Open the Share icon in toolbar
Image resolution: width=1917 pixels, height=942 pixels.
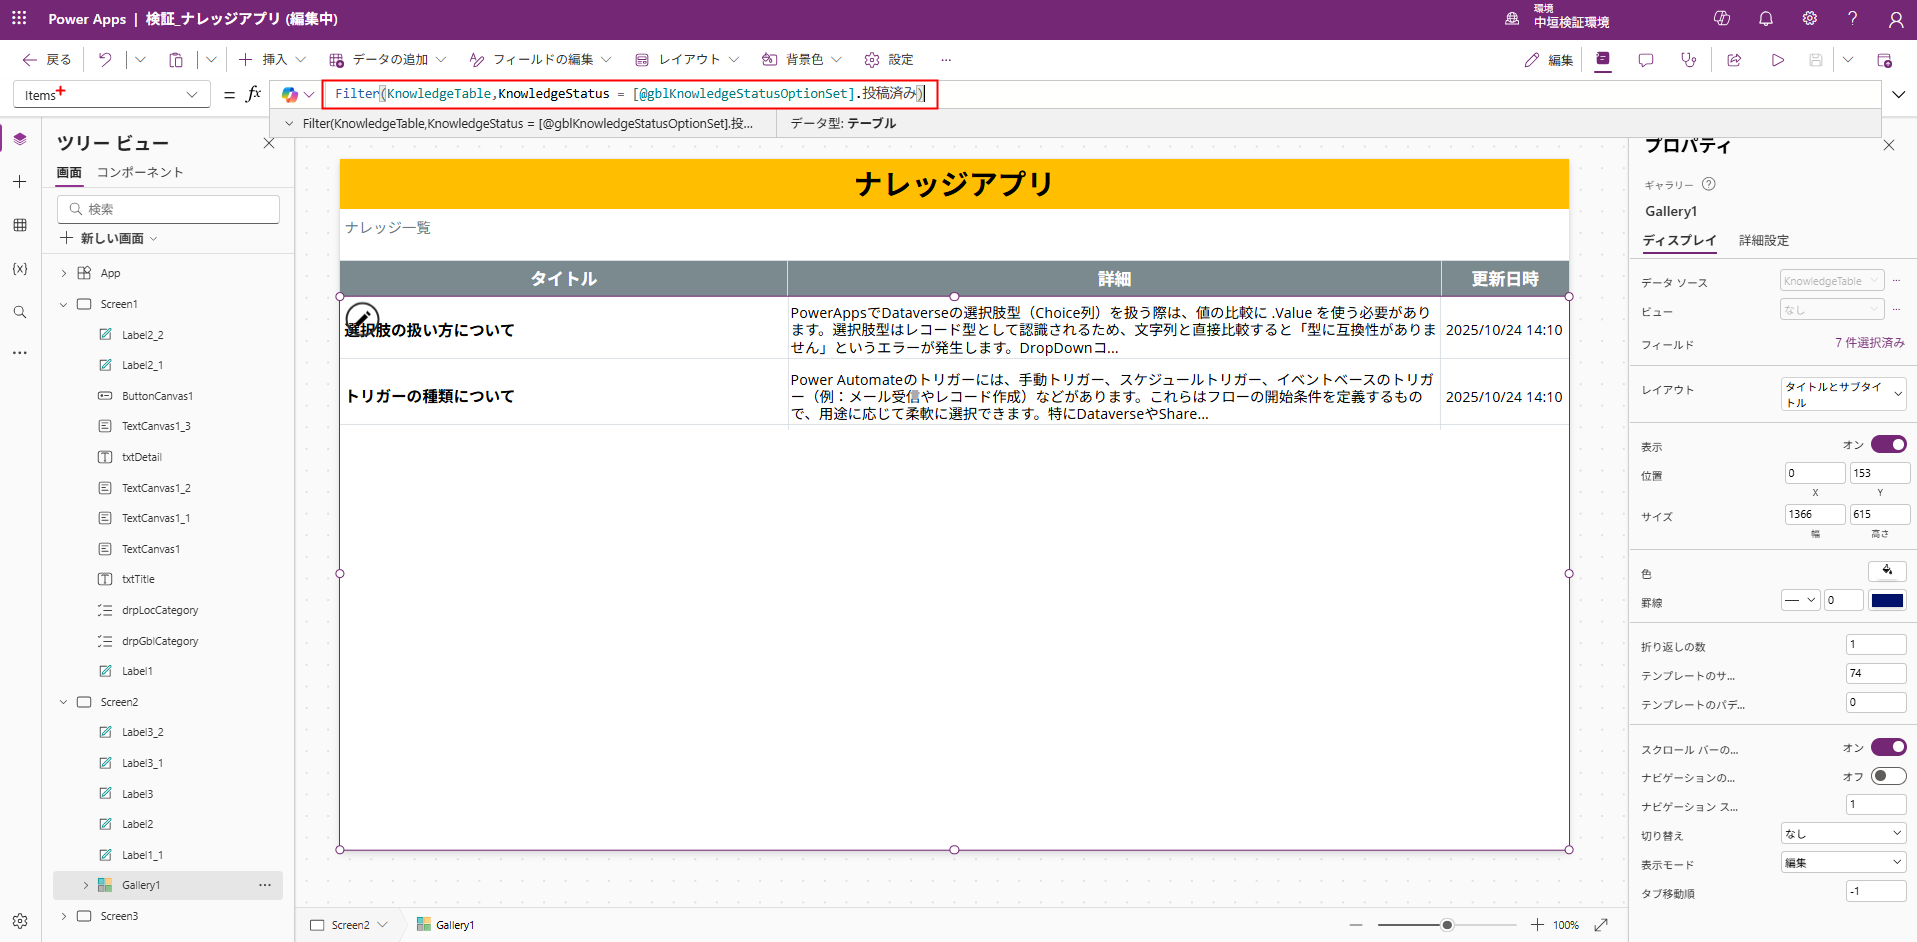point(1734,60)
